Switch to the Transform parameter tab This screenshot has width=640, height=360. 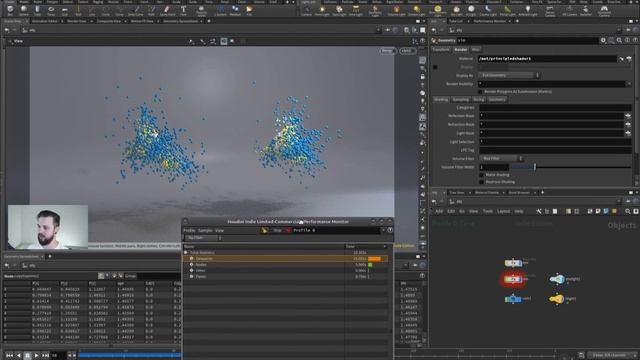441,49
